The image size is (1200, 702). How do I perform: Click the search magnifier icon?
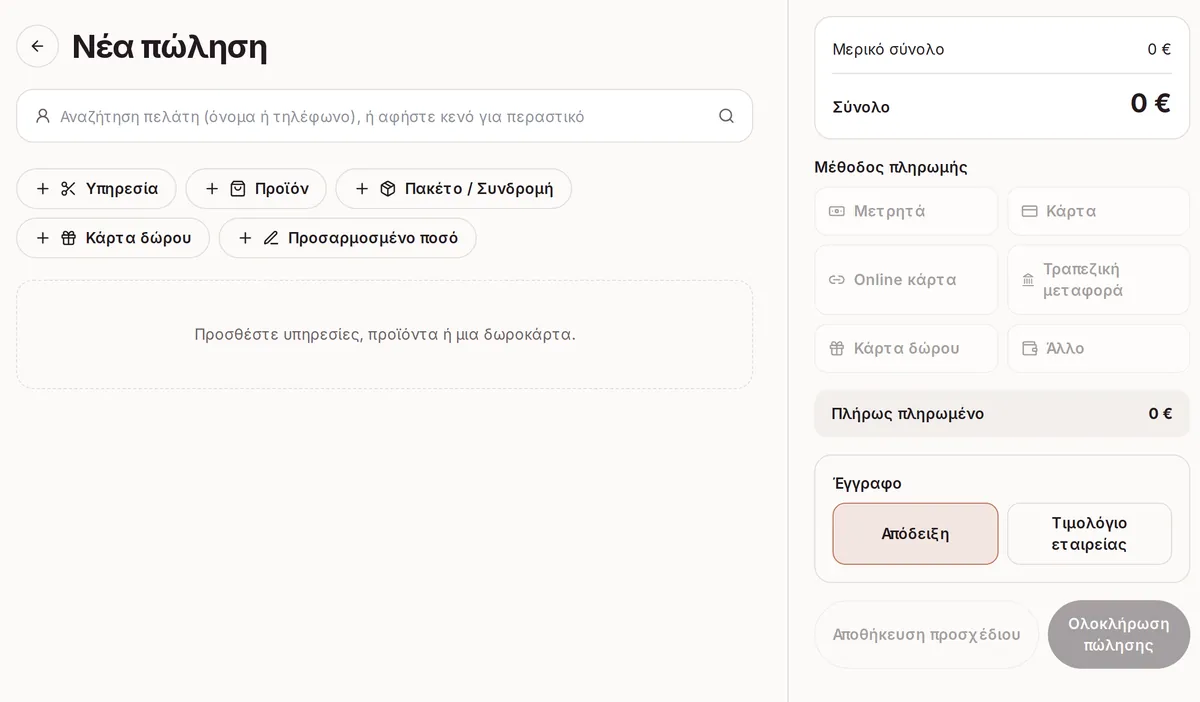(x=726, y=116)
